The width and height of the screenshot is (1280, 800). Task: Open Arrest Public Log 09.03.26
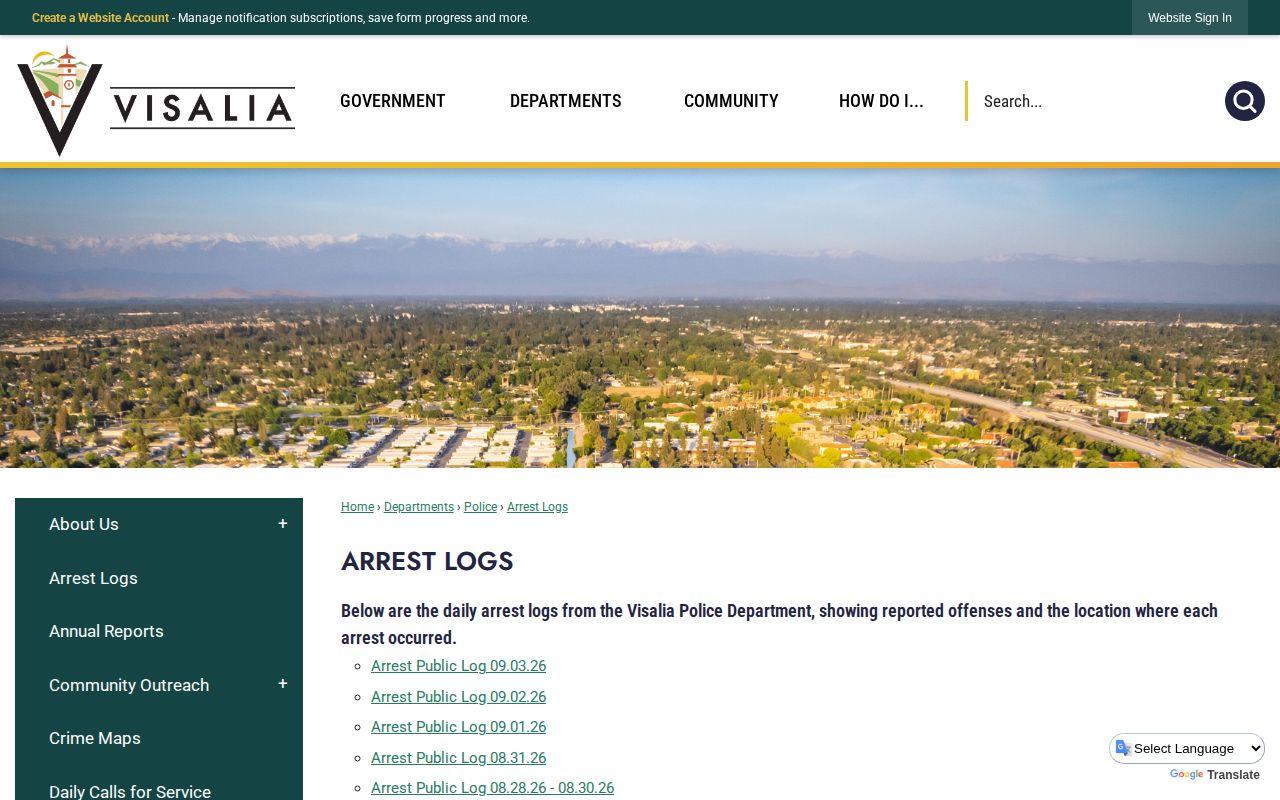point(458,666)
